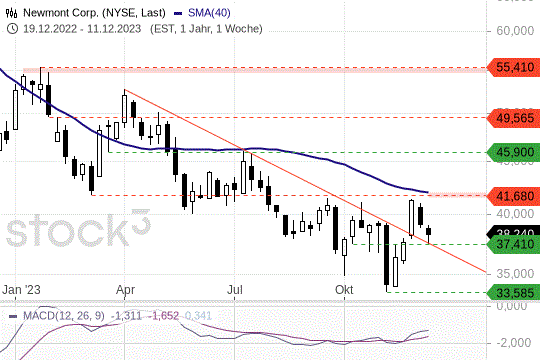
Task: Click the 55,410 resistance price tag
Action: 514,67
